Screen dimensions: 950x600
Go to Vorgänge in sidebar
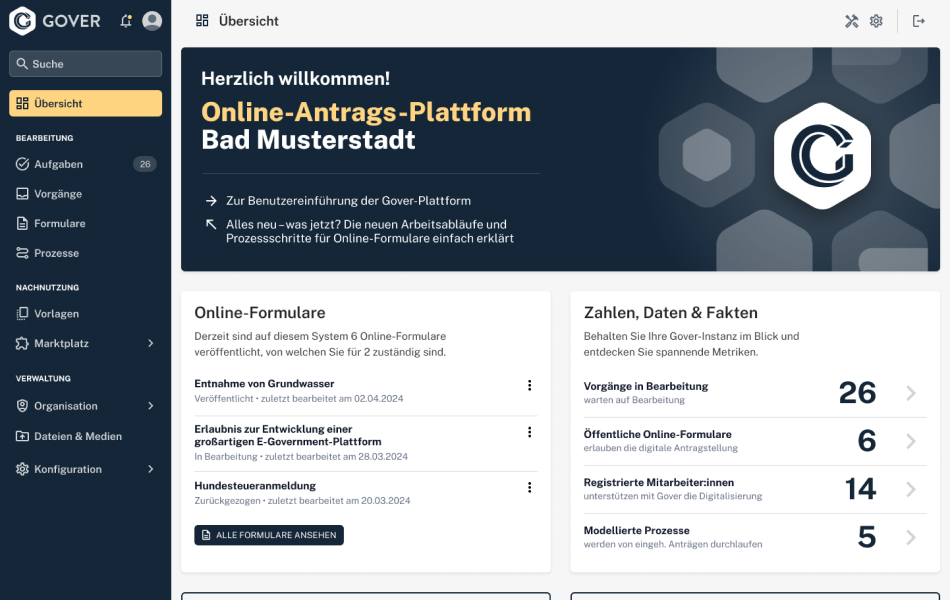coord(58,194)
